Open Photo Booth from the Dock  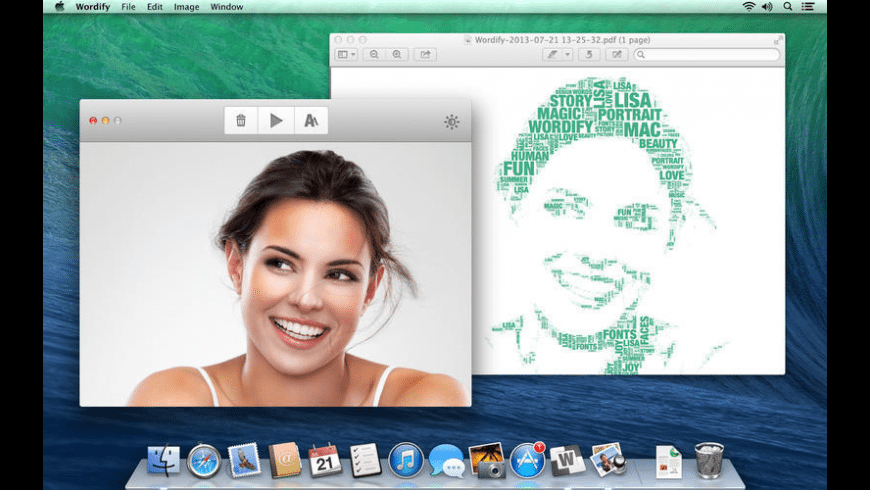(x=487, y=460)
